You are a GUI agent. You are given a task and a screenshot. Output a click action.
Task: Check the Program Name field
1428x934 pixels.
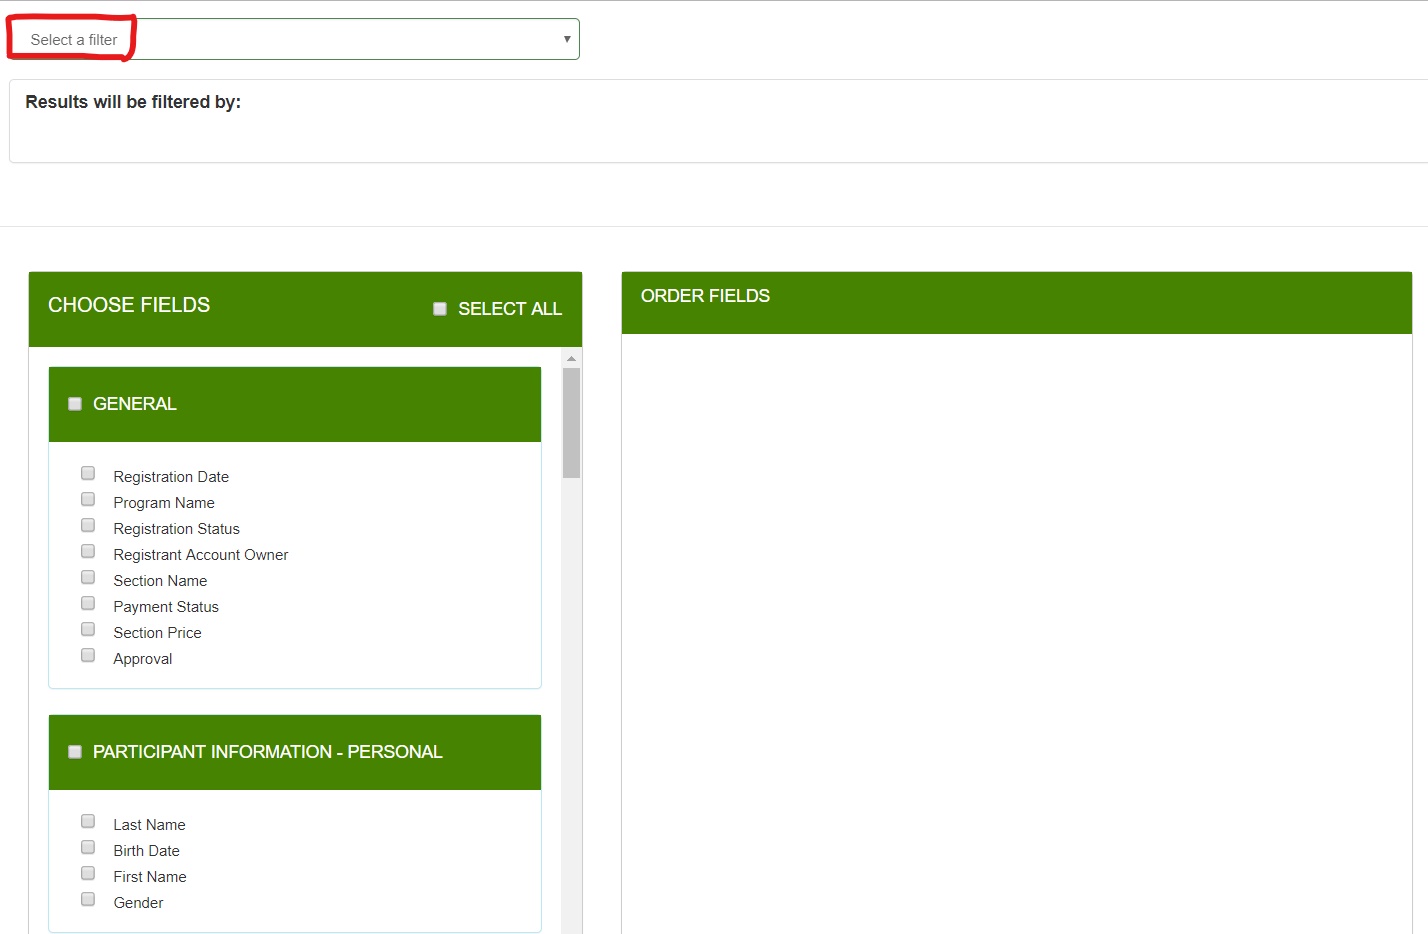click(87, 498)
